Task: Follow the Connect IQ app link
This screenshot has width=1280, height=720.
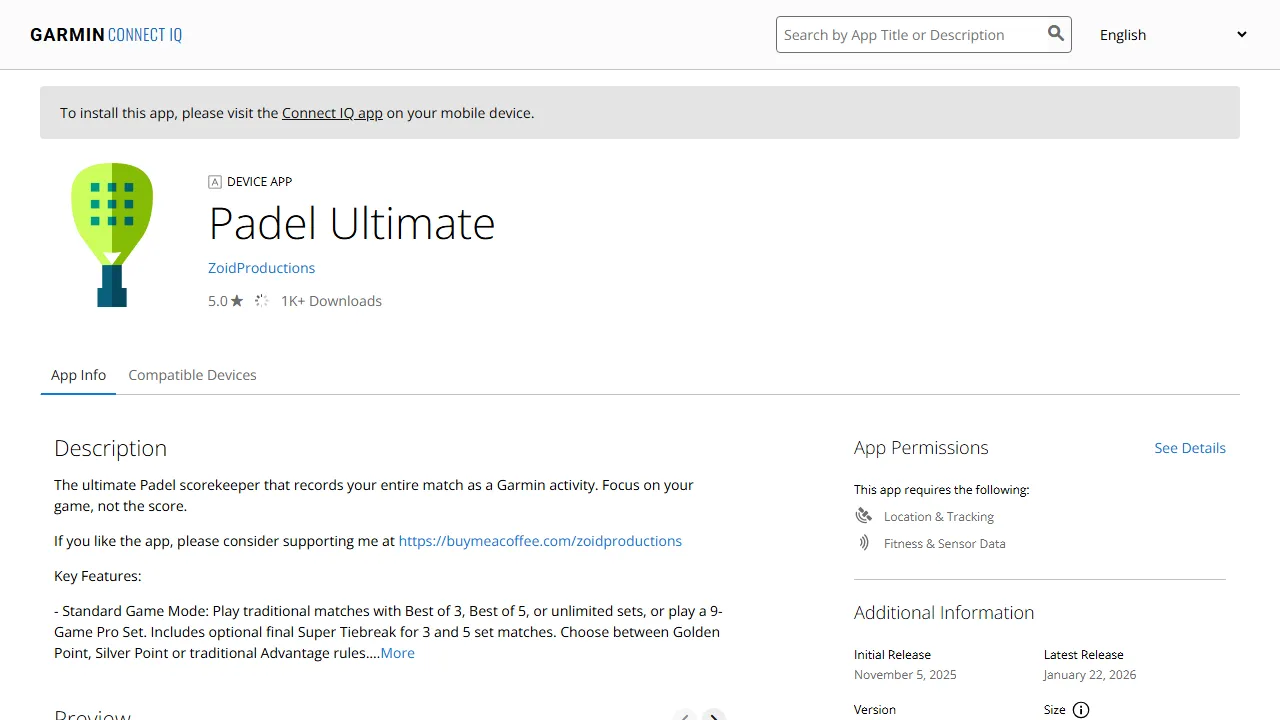Action: pyautogui.click(x=332, y=113)
